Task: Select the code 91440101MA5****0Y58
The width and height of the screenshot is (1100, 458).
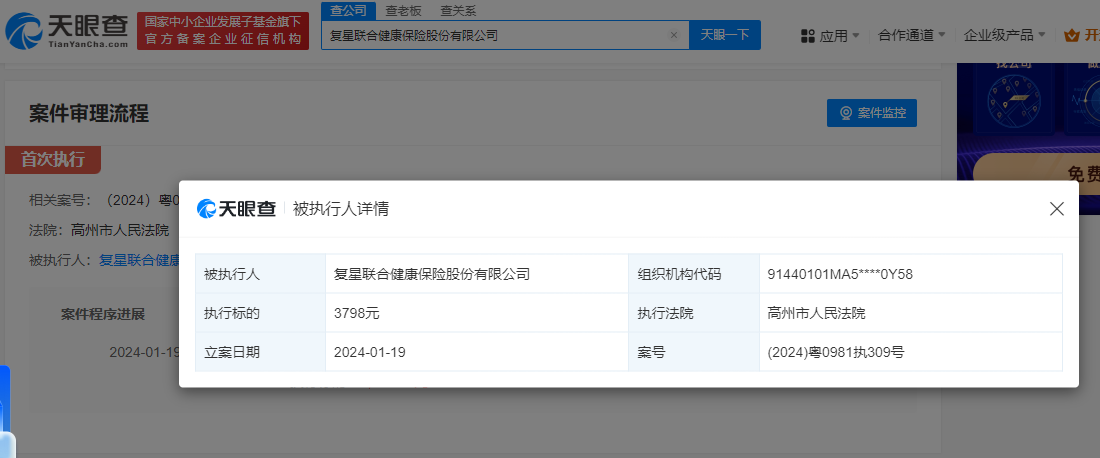Action: pyautogui.click(x=840, y=274)
